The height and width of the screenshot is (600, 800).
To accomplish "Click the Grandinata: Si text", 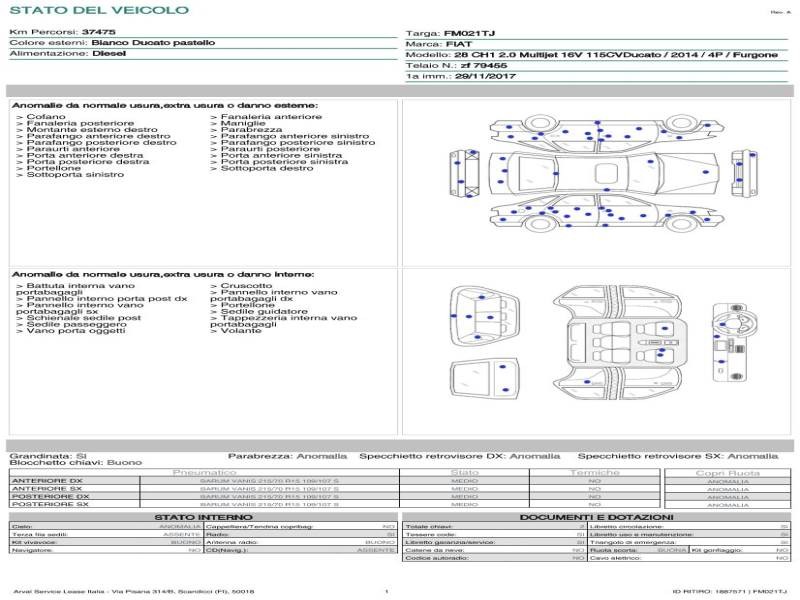I will pyautogui.click(x=48, y=456).
